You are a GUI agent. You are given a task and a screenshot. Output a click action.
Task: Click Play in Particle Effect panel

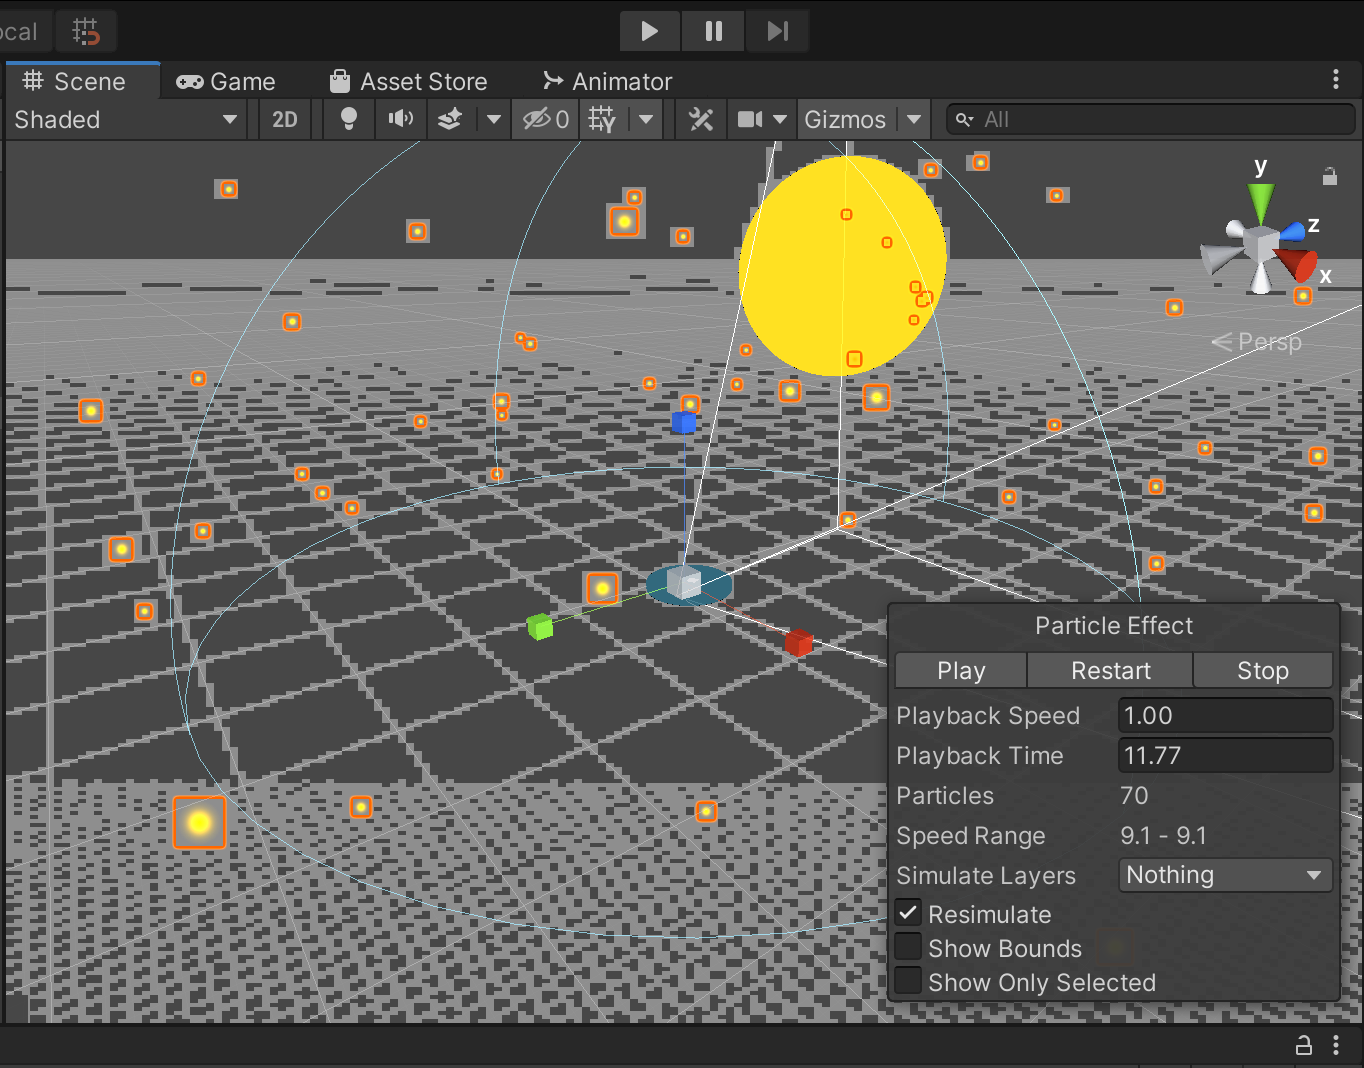pyautogui.click(x=961, y=671)
